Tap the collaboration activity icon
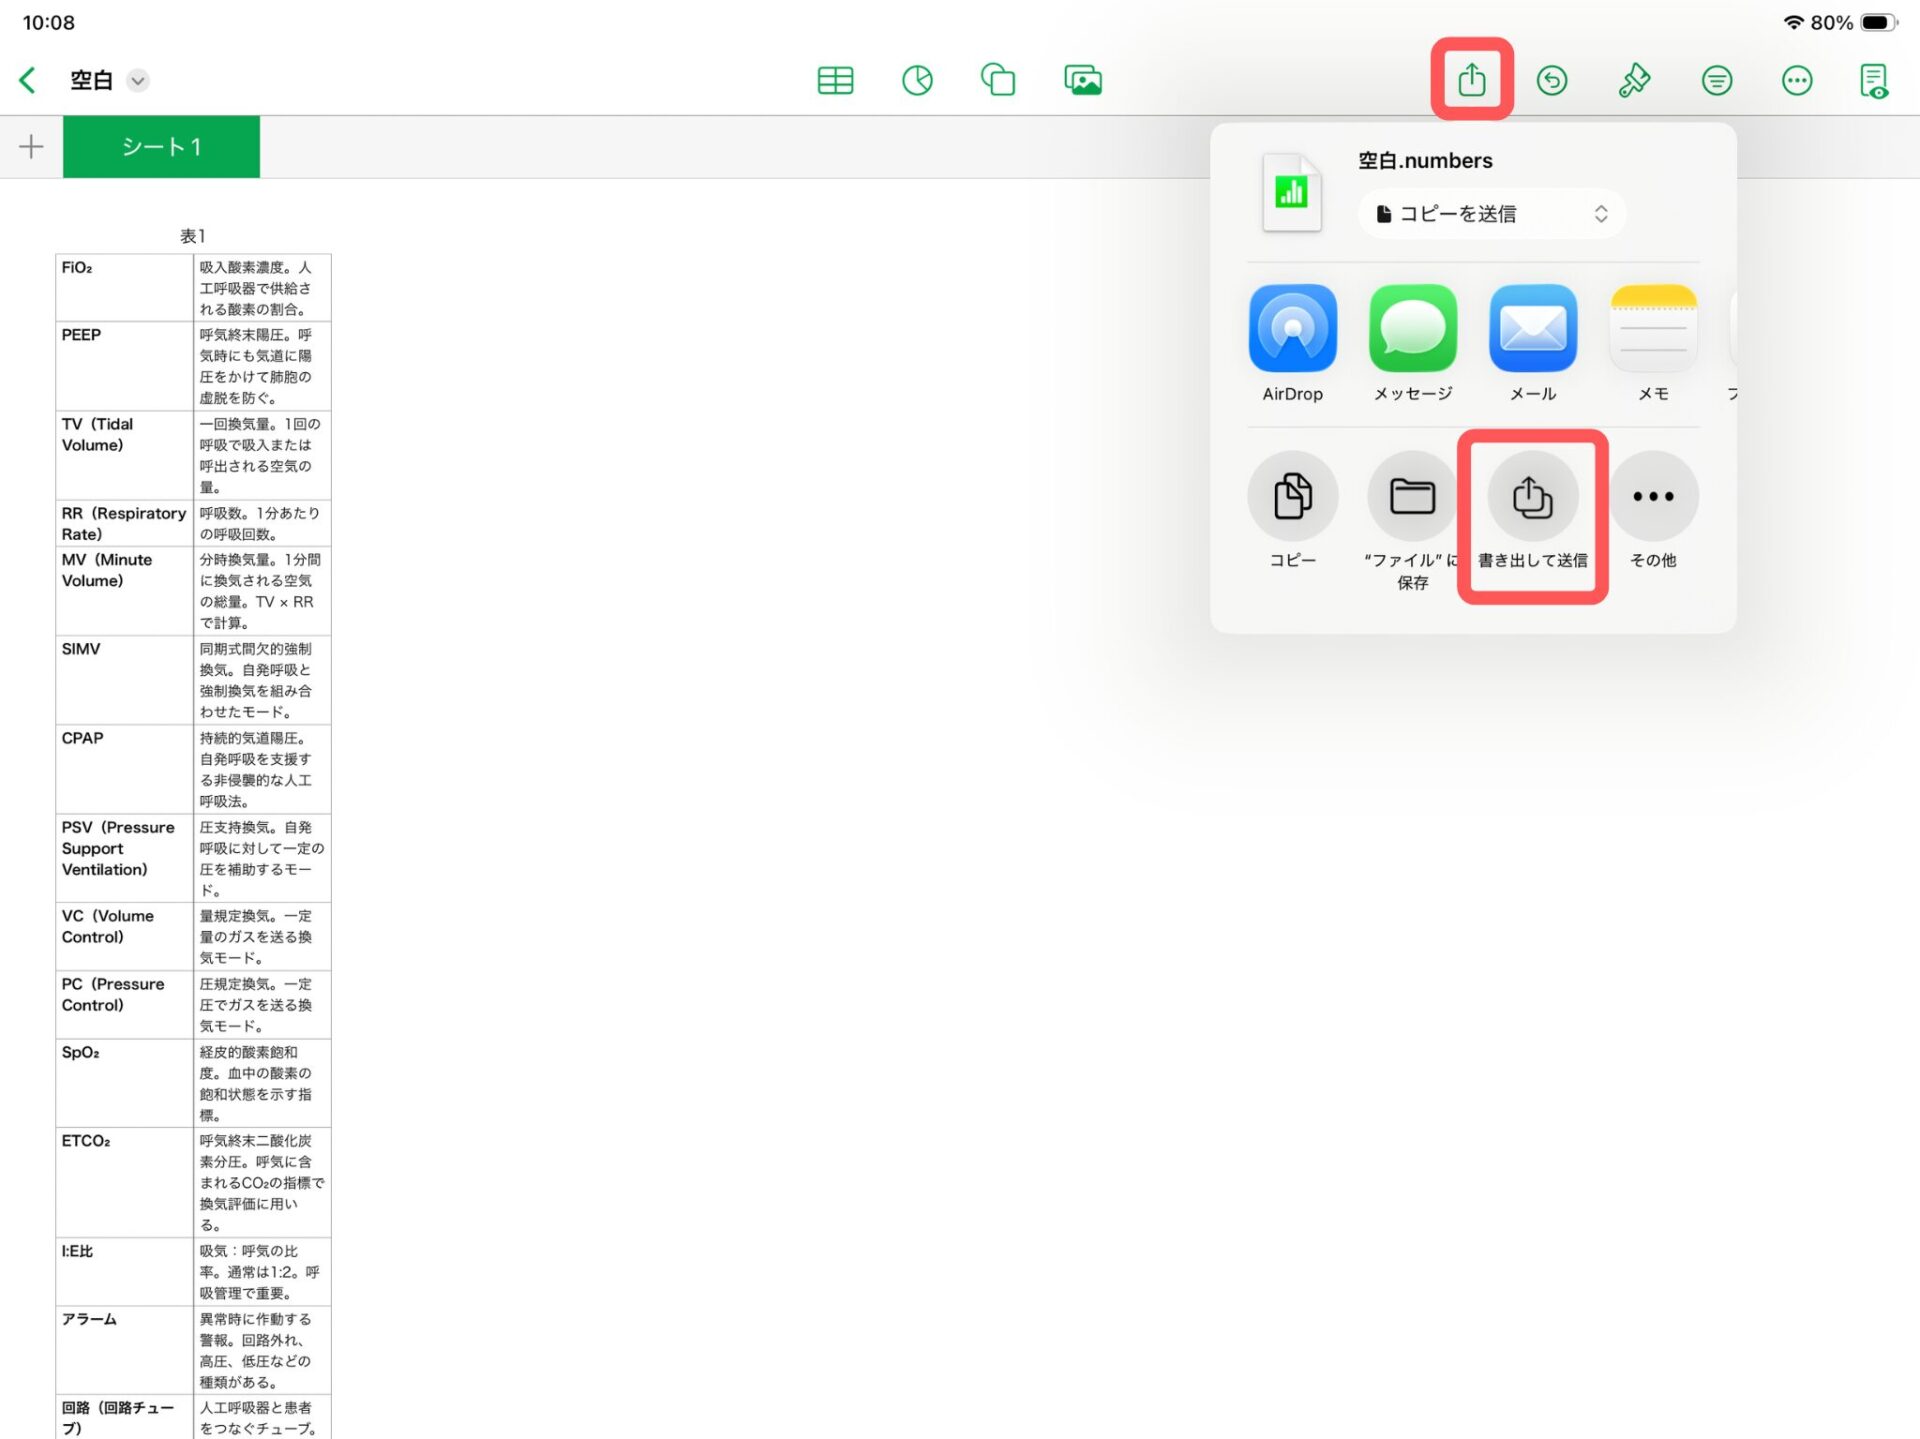 coord(1874,80)
